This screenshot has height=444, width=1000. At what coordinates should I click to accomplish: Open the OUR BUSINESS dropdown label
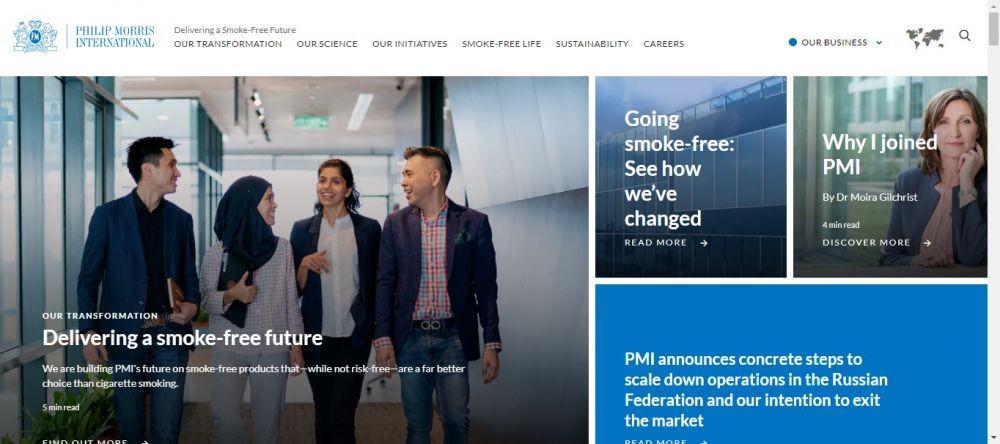pyautogui.click(x=834, y=43)
